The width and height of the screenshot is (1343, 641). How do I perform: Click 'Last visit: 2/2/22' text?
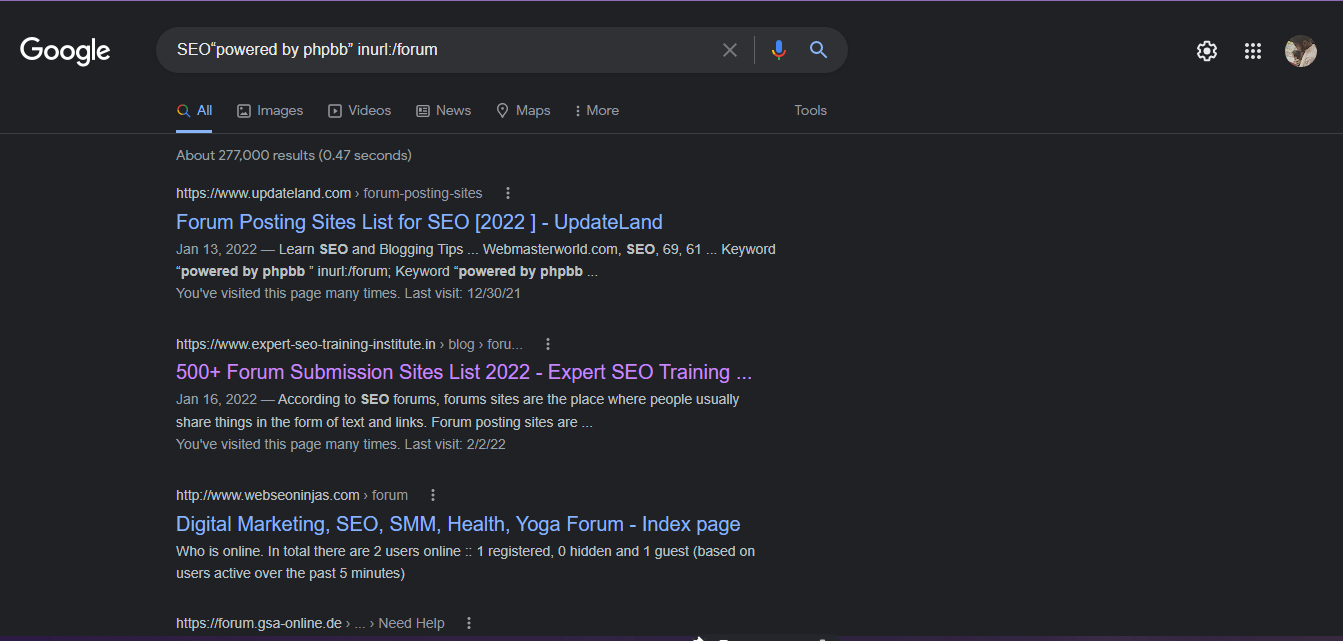[455, 444]
